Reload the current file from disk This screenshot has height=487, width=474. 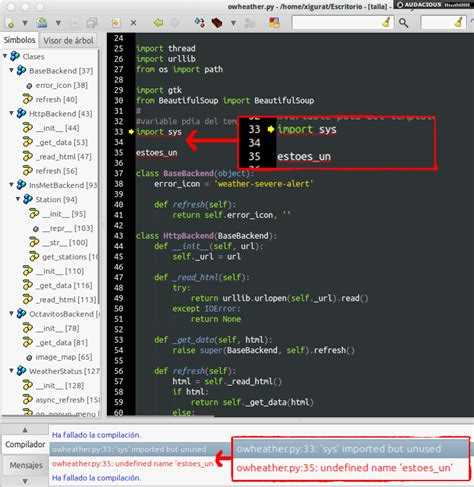(116, 23)
